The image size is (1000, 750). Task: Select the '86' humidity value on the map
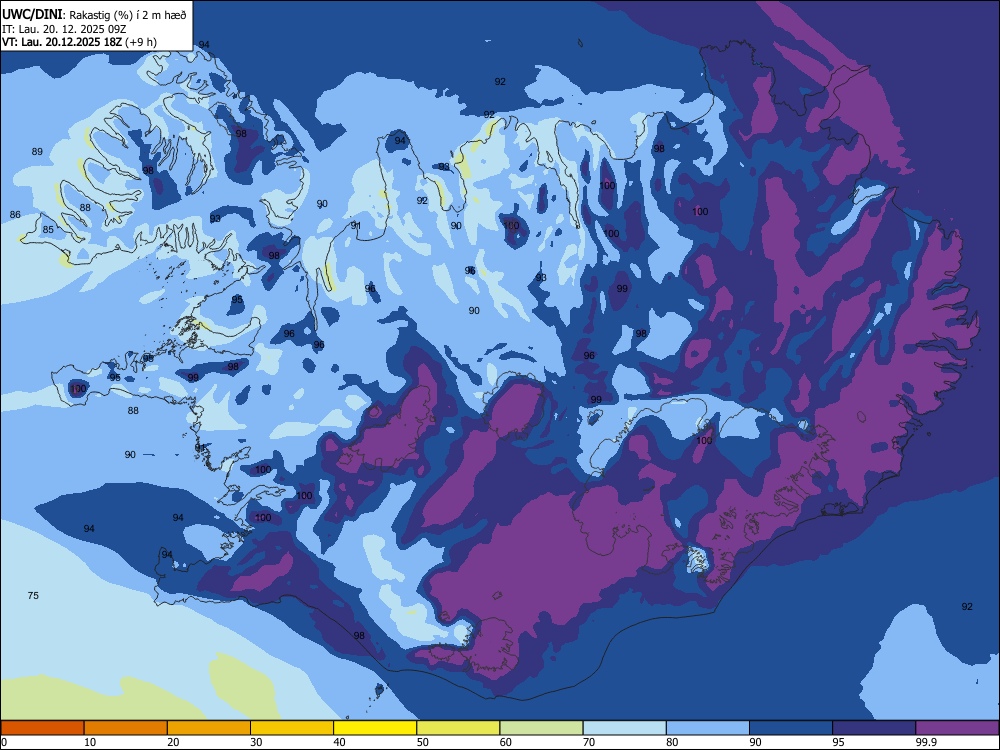[15, 215]
